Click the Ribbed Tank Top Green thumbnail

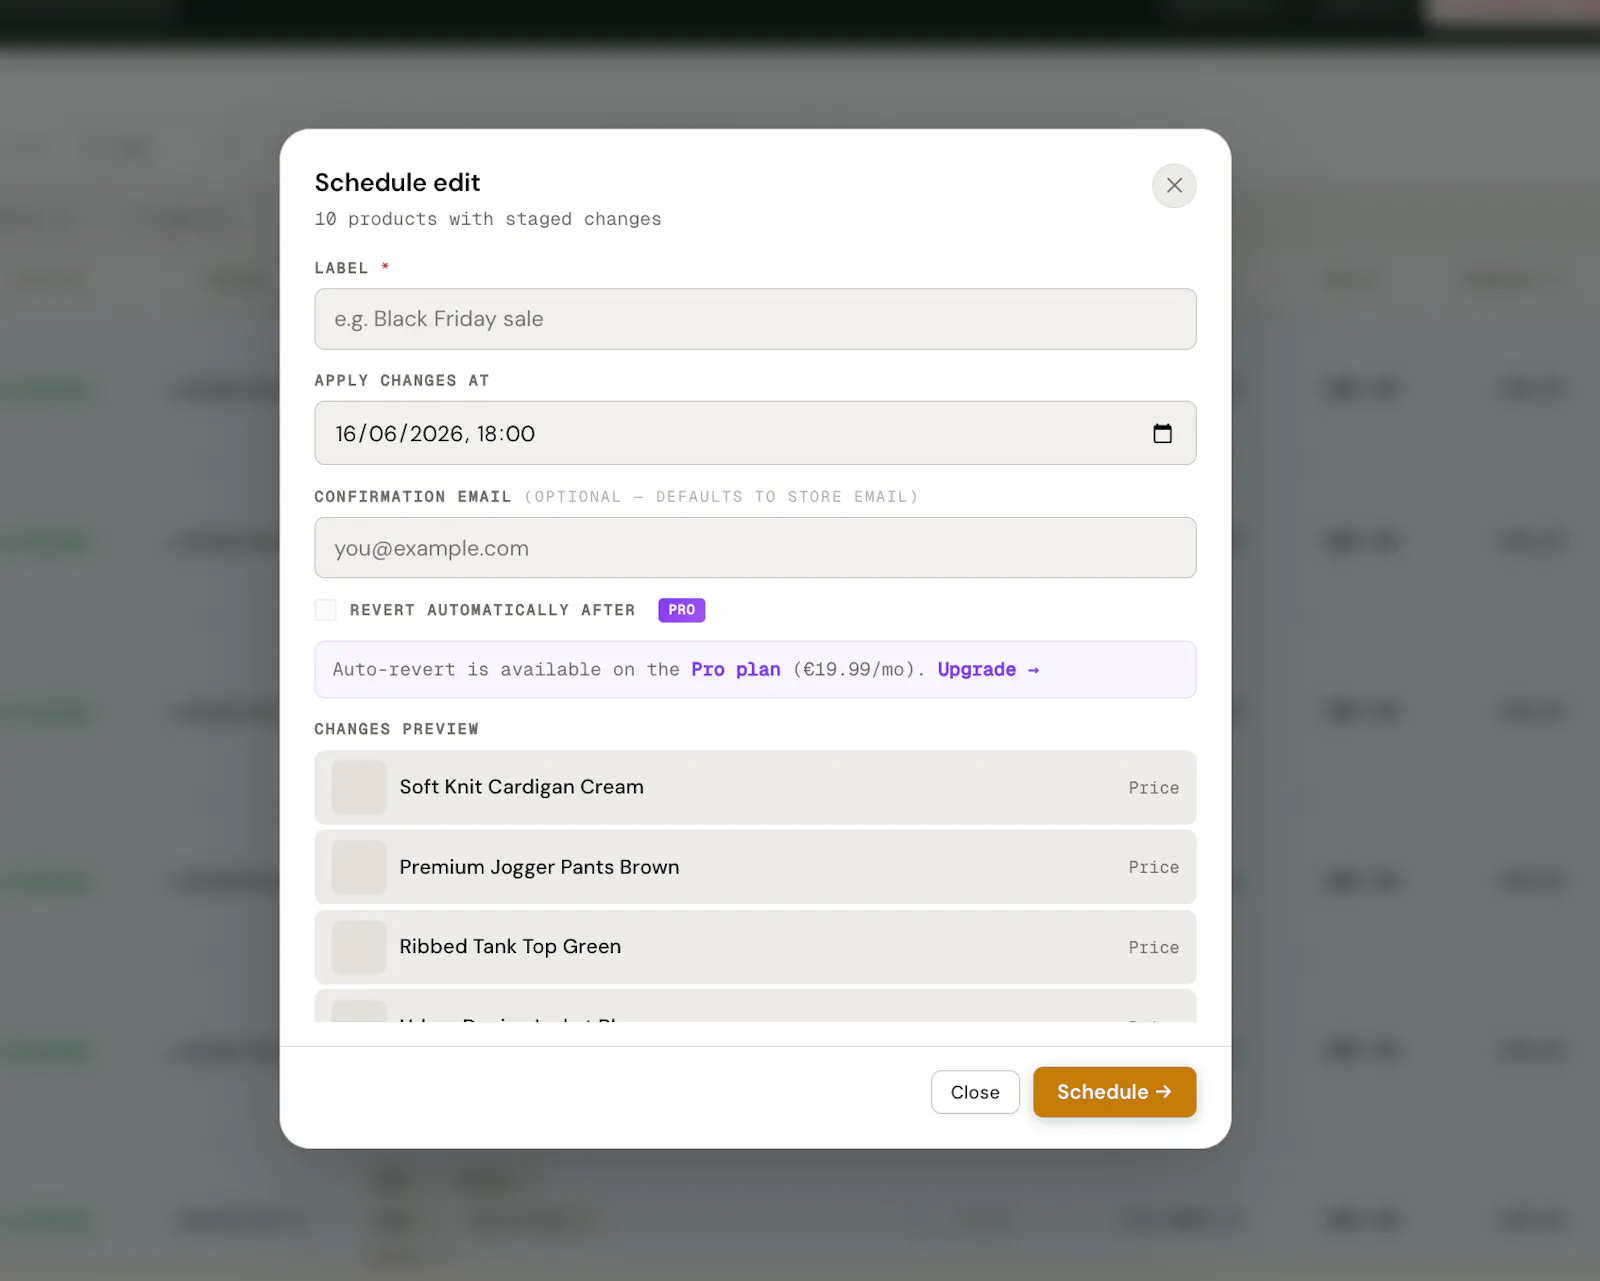coord(358,947)
